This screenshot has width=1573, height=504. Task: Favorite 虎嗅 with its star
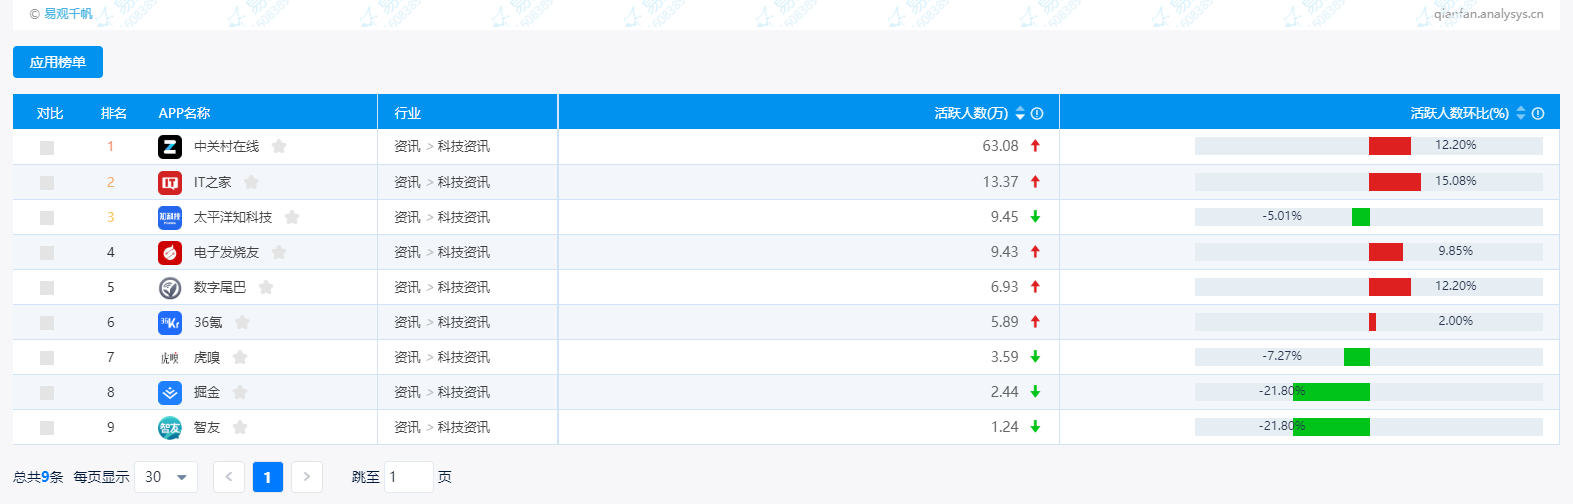click(x=240, y=356)
